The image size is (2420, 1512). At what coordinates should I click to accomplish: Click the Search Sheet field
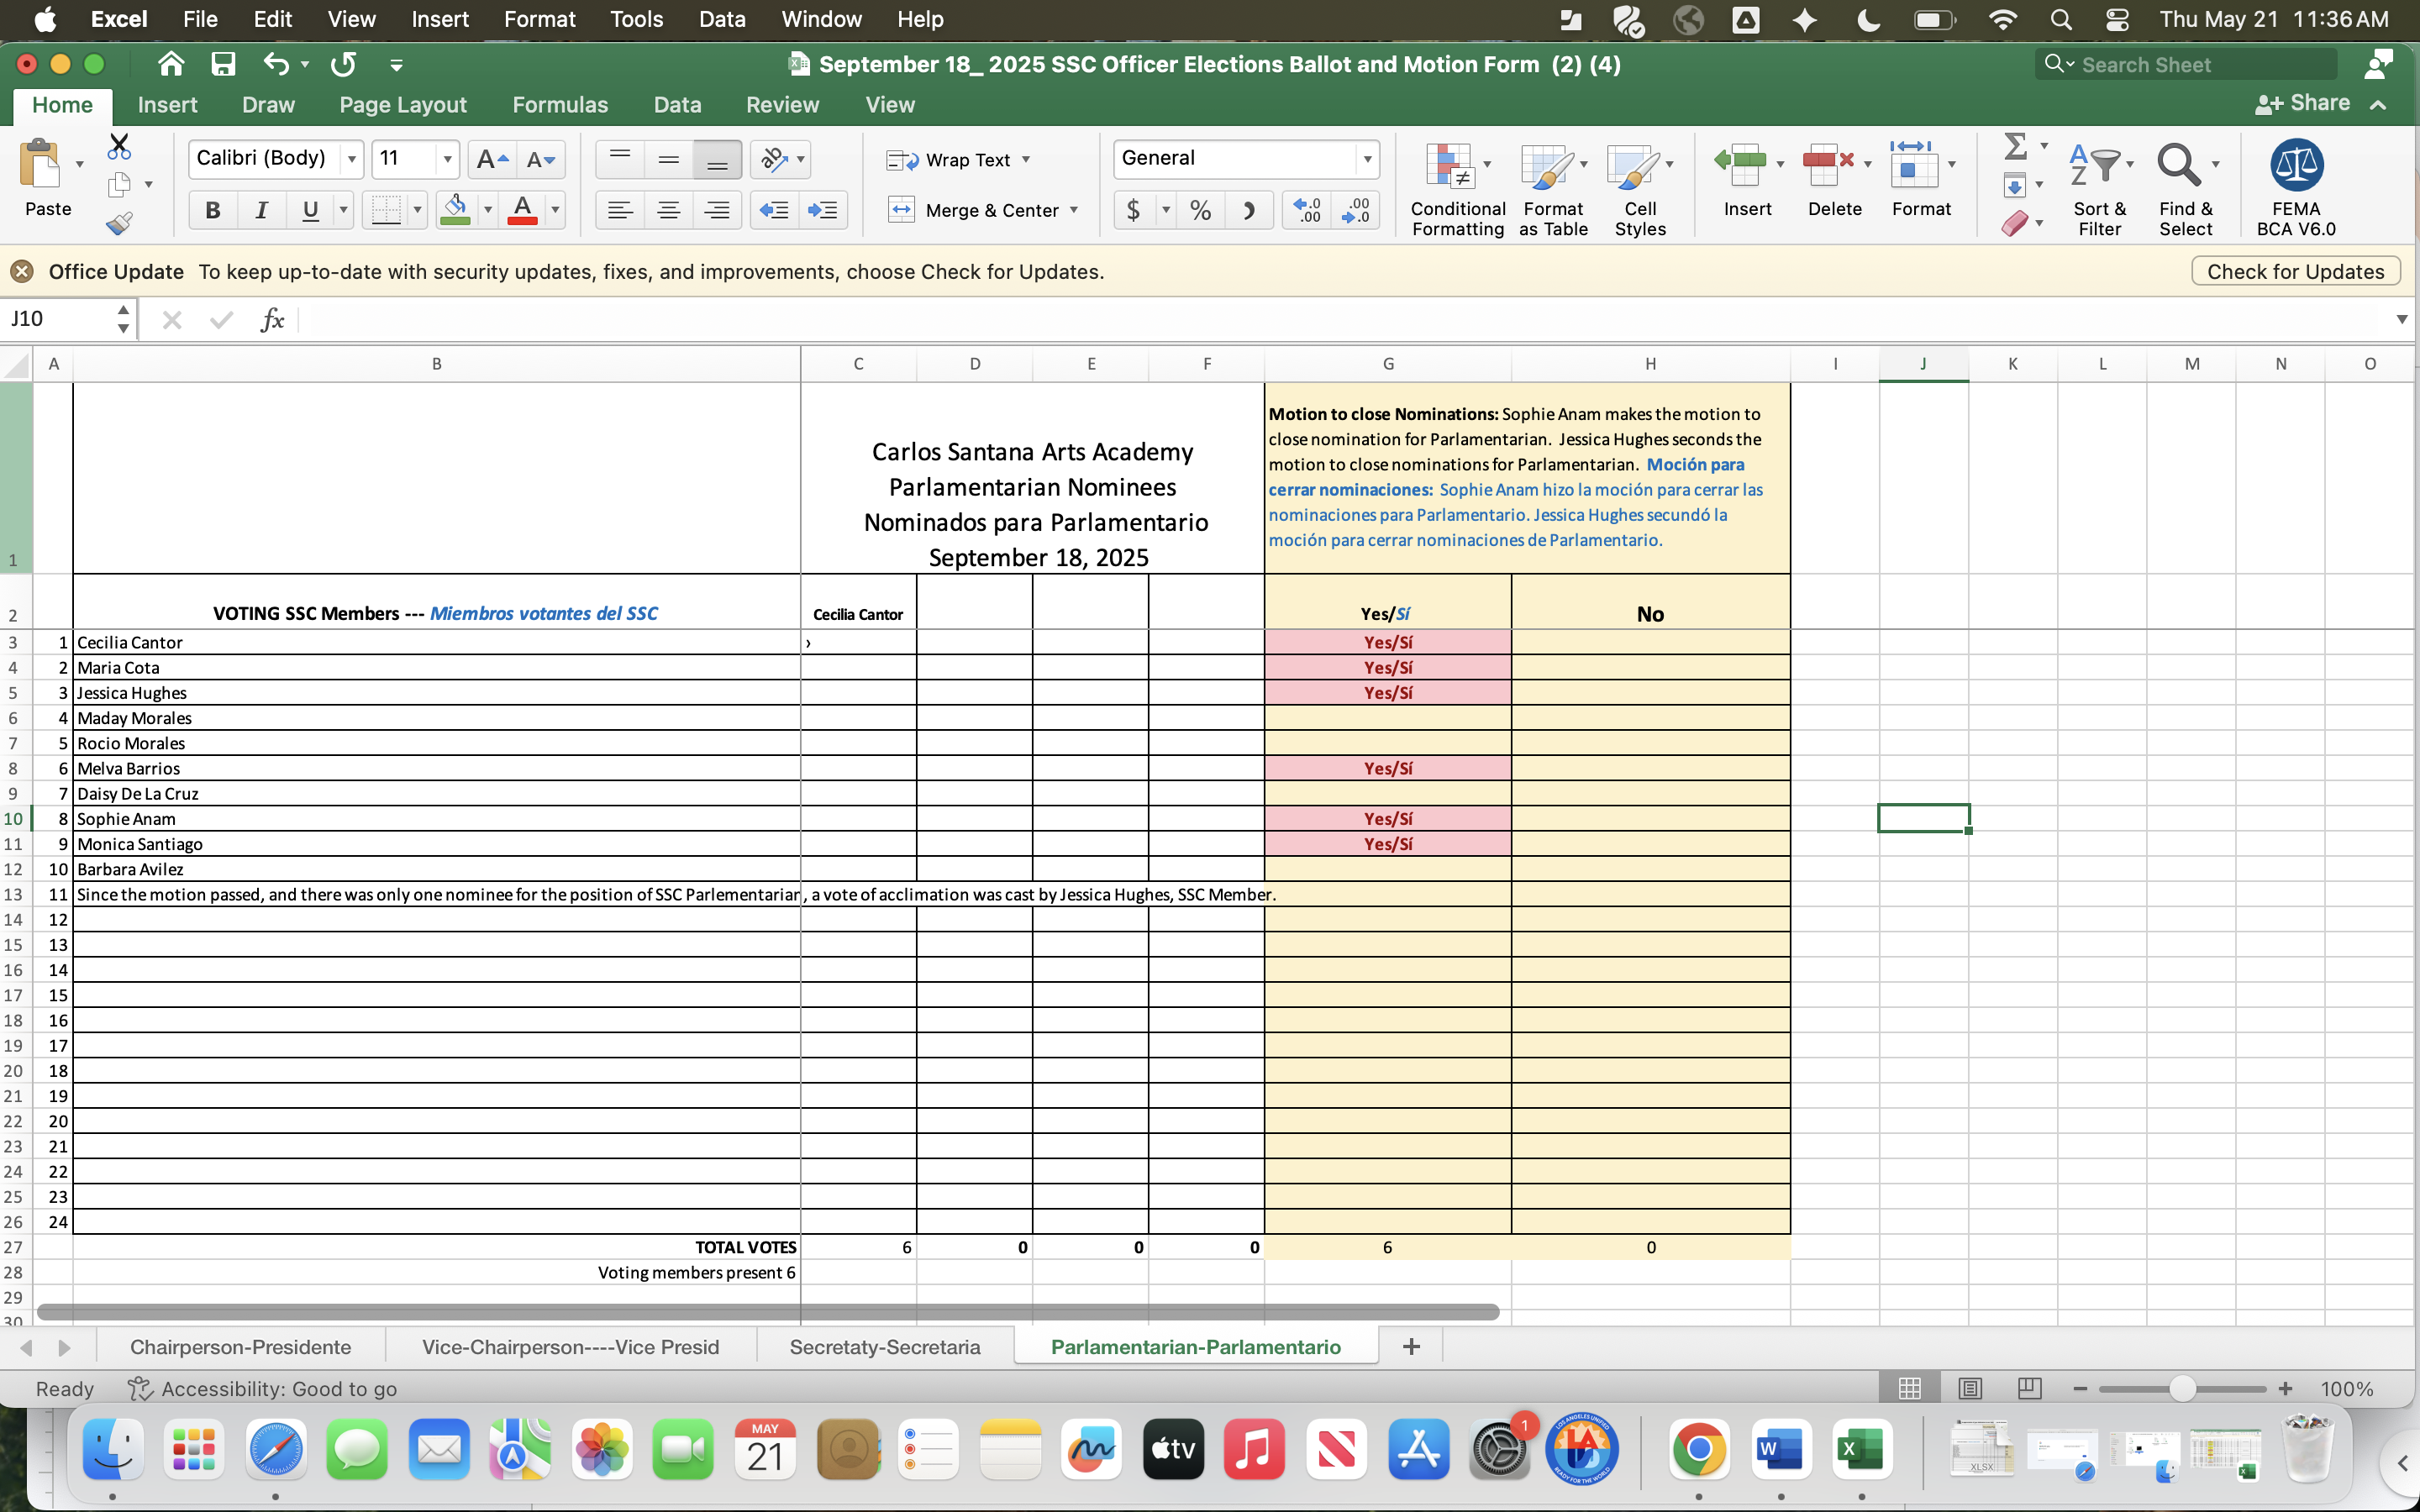click(x=2185, y=65)
